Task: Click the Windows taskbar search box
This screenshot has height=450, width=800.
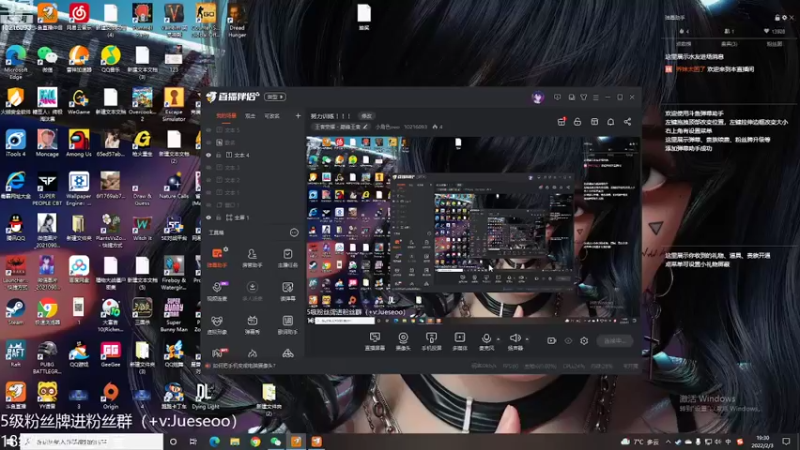Action: tap(92, 441)
